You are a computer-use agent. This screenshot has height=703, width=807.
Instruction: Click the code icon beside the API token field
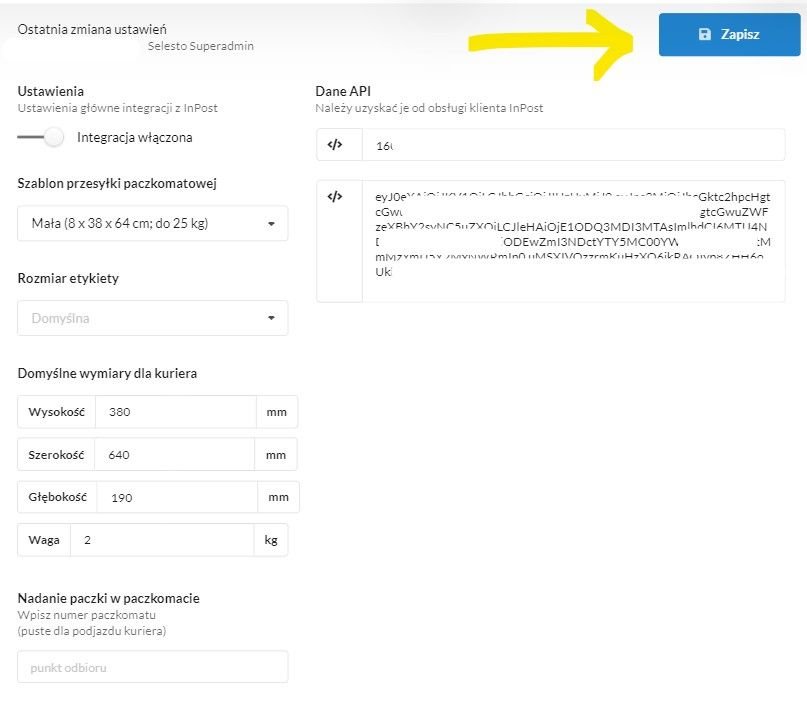[335, 196]
